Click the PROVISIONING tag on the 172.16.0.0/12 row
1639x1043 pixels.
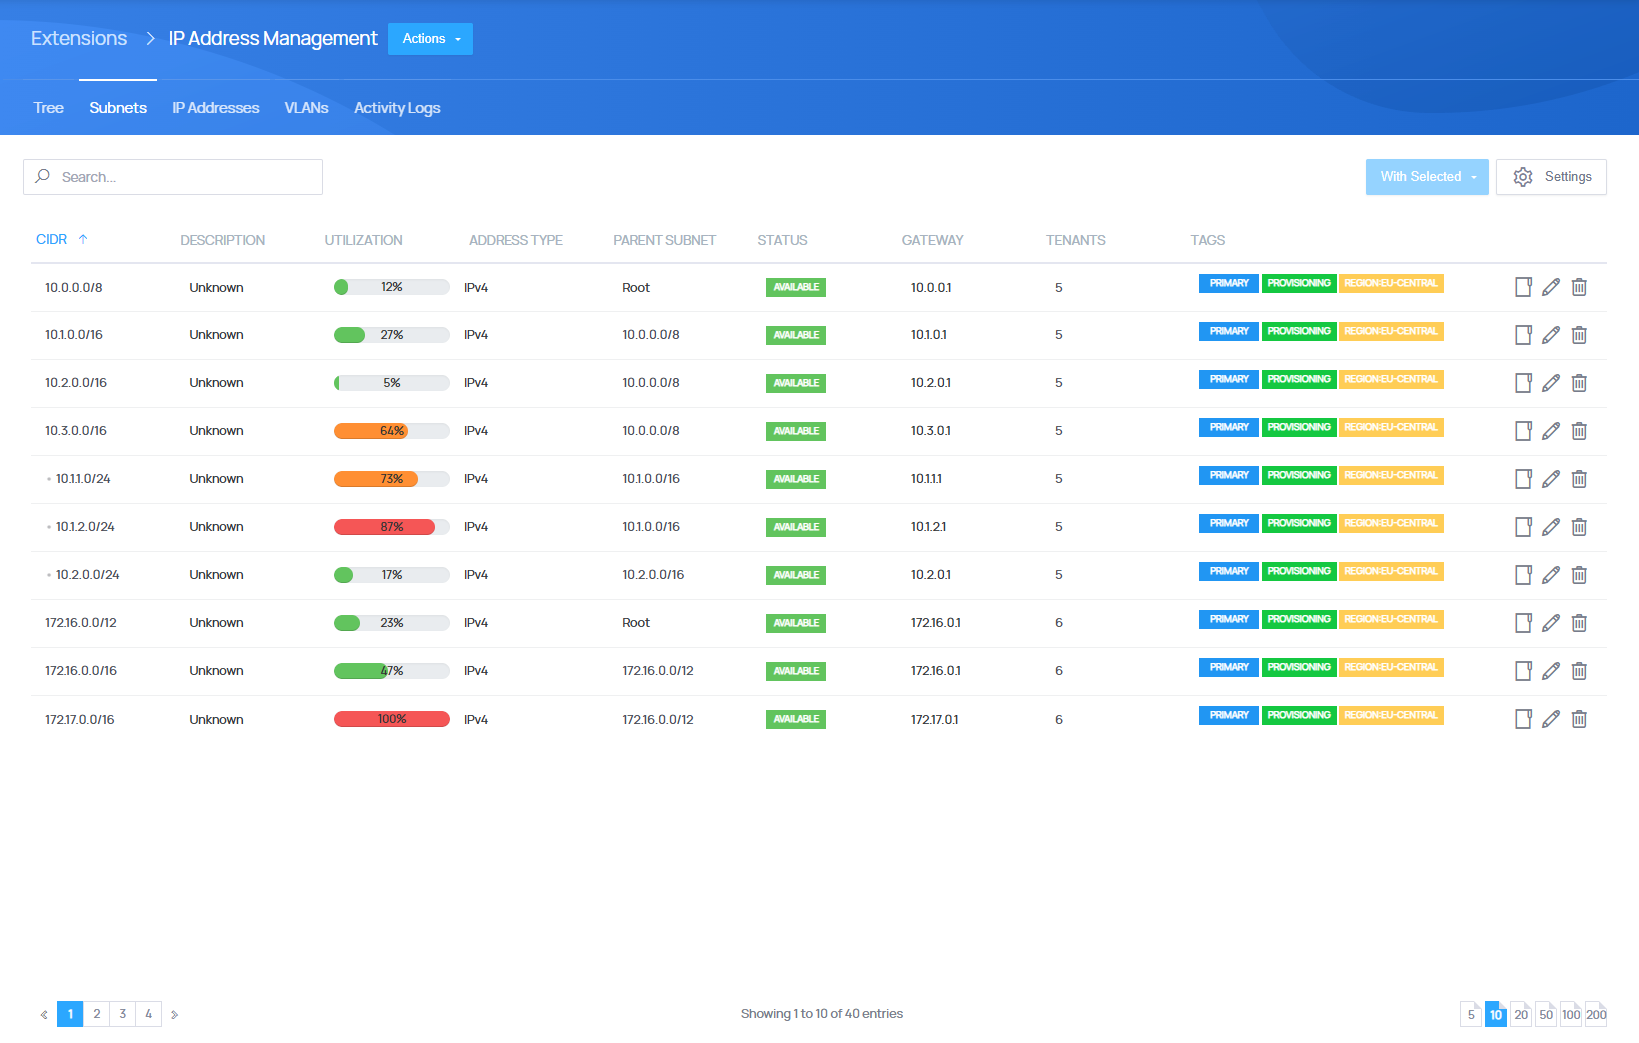[1299, 619]
